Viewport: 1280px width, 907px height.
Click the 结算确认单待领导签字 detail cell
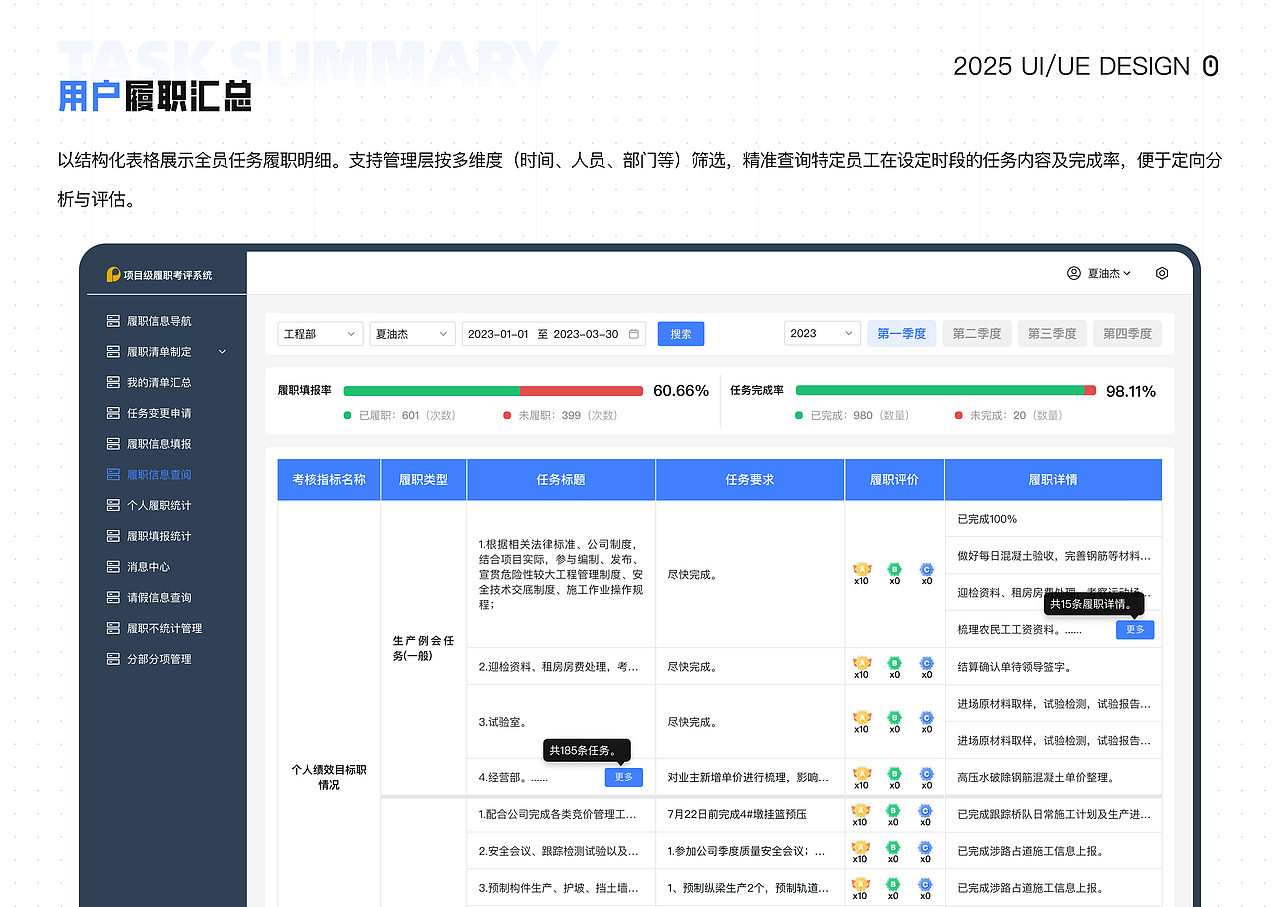[x=1053, y=666]
